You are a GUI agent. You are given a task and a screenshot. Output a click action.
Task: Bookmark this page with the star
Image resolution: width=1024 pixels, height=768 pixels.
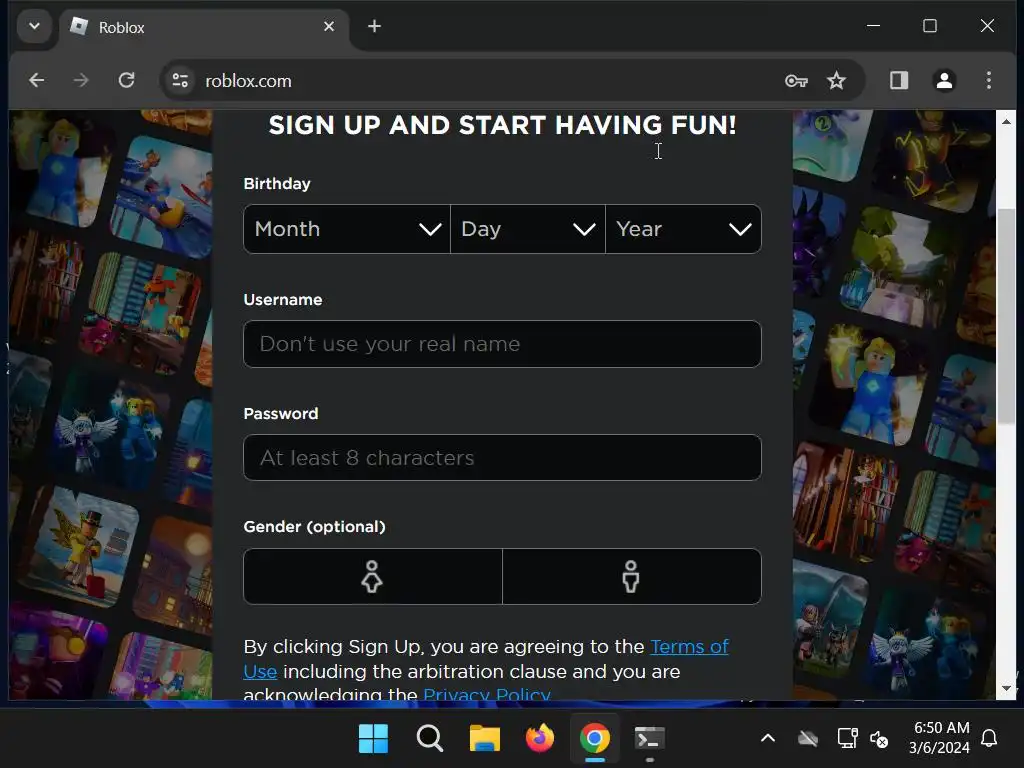click(x=836, y=81)
